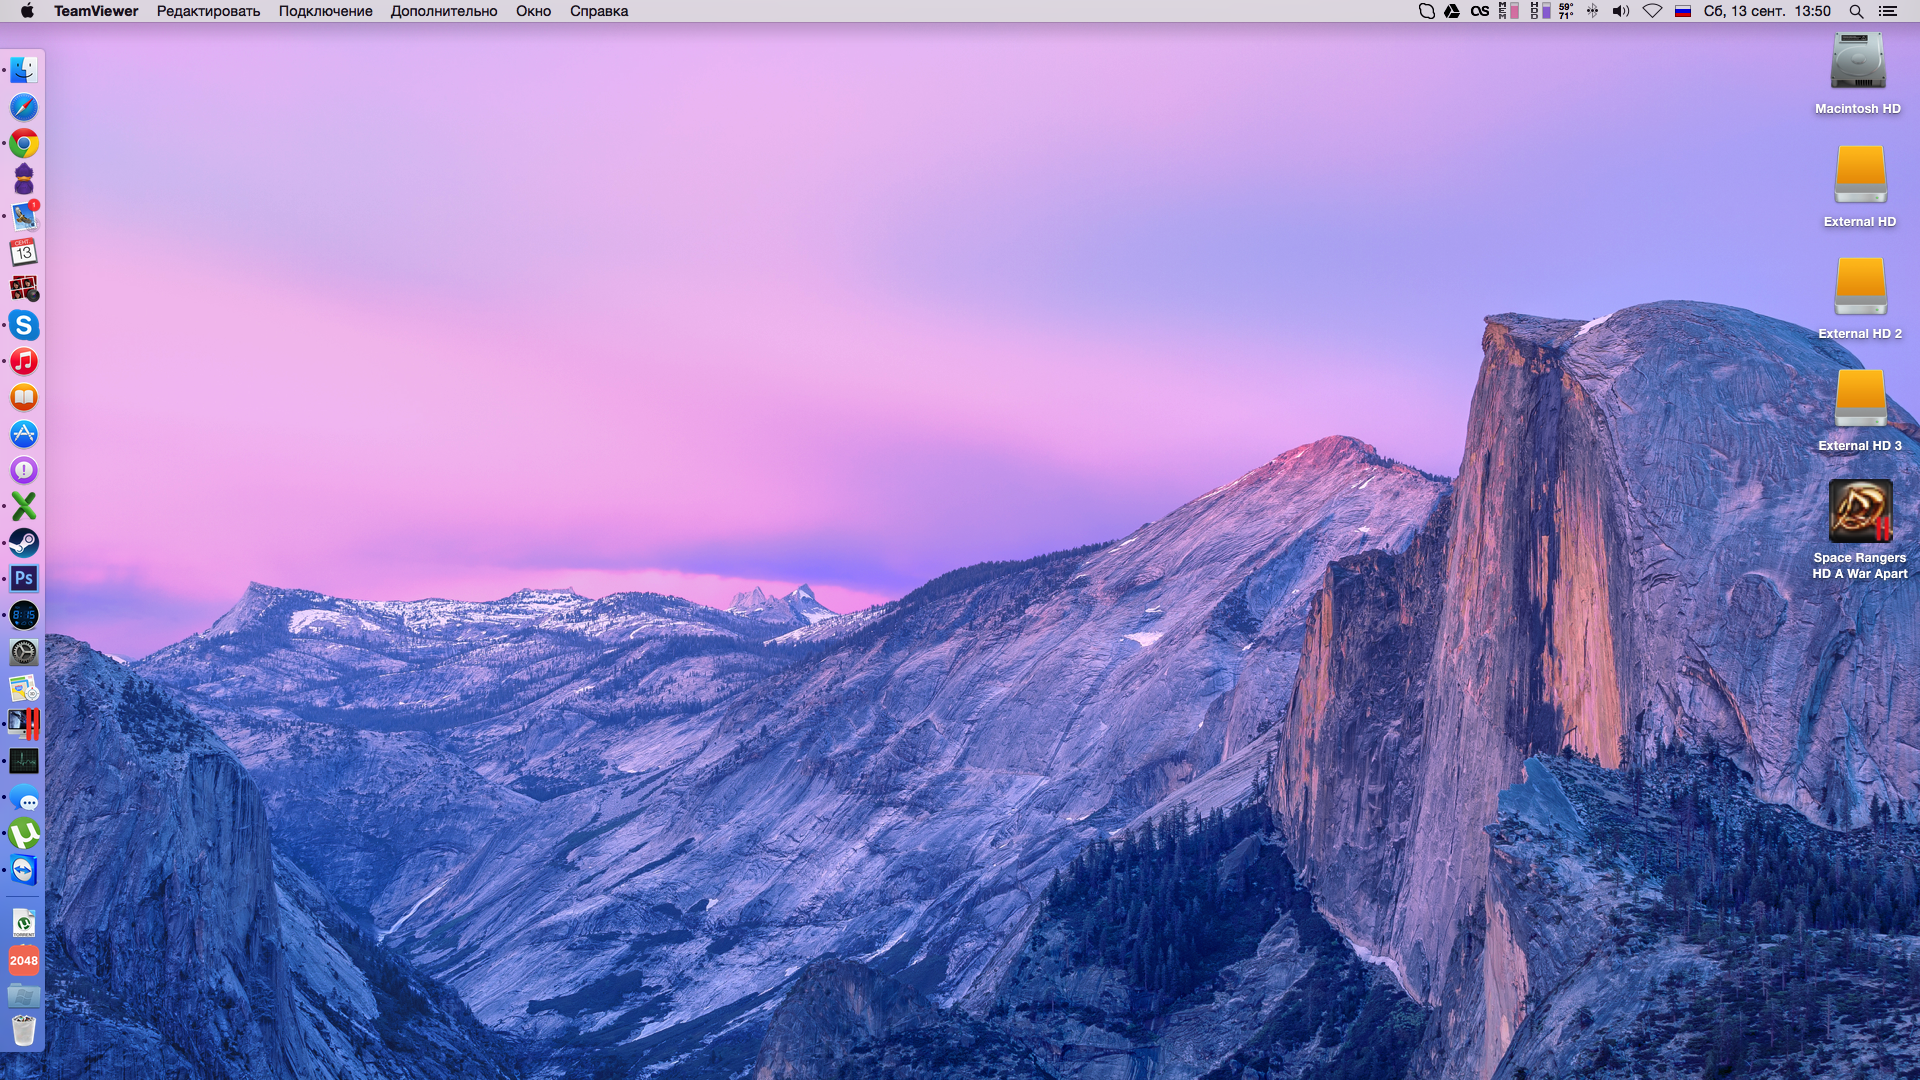Open iTunes from the Dock

pos(24,361)
